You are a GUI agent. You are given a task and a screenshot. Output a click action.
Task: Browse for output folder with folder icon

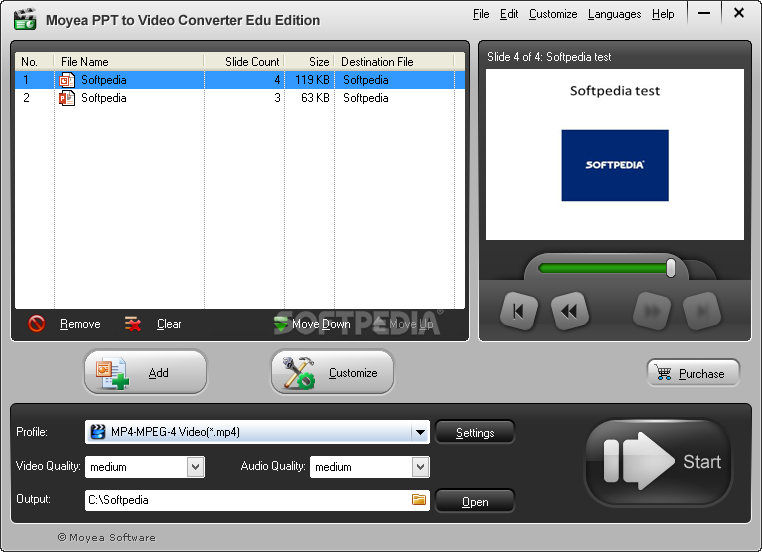point(418,500)
